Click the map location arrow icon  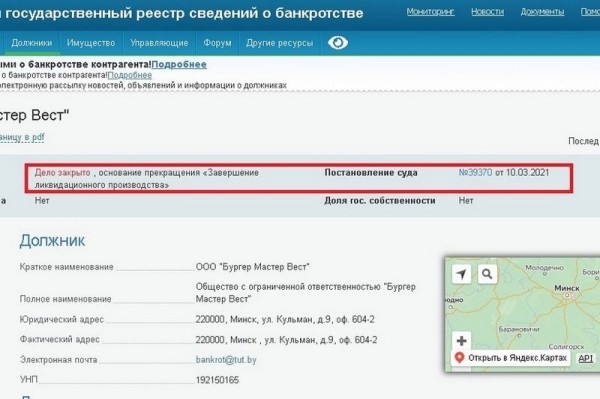(461, 274)
